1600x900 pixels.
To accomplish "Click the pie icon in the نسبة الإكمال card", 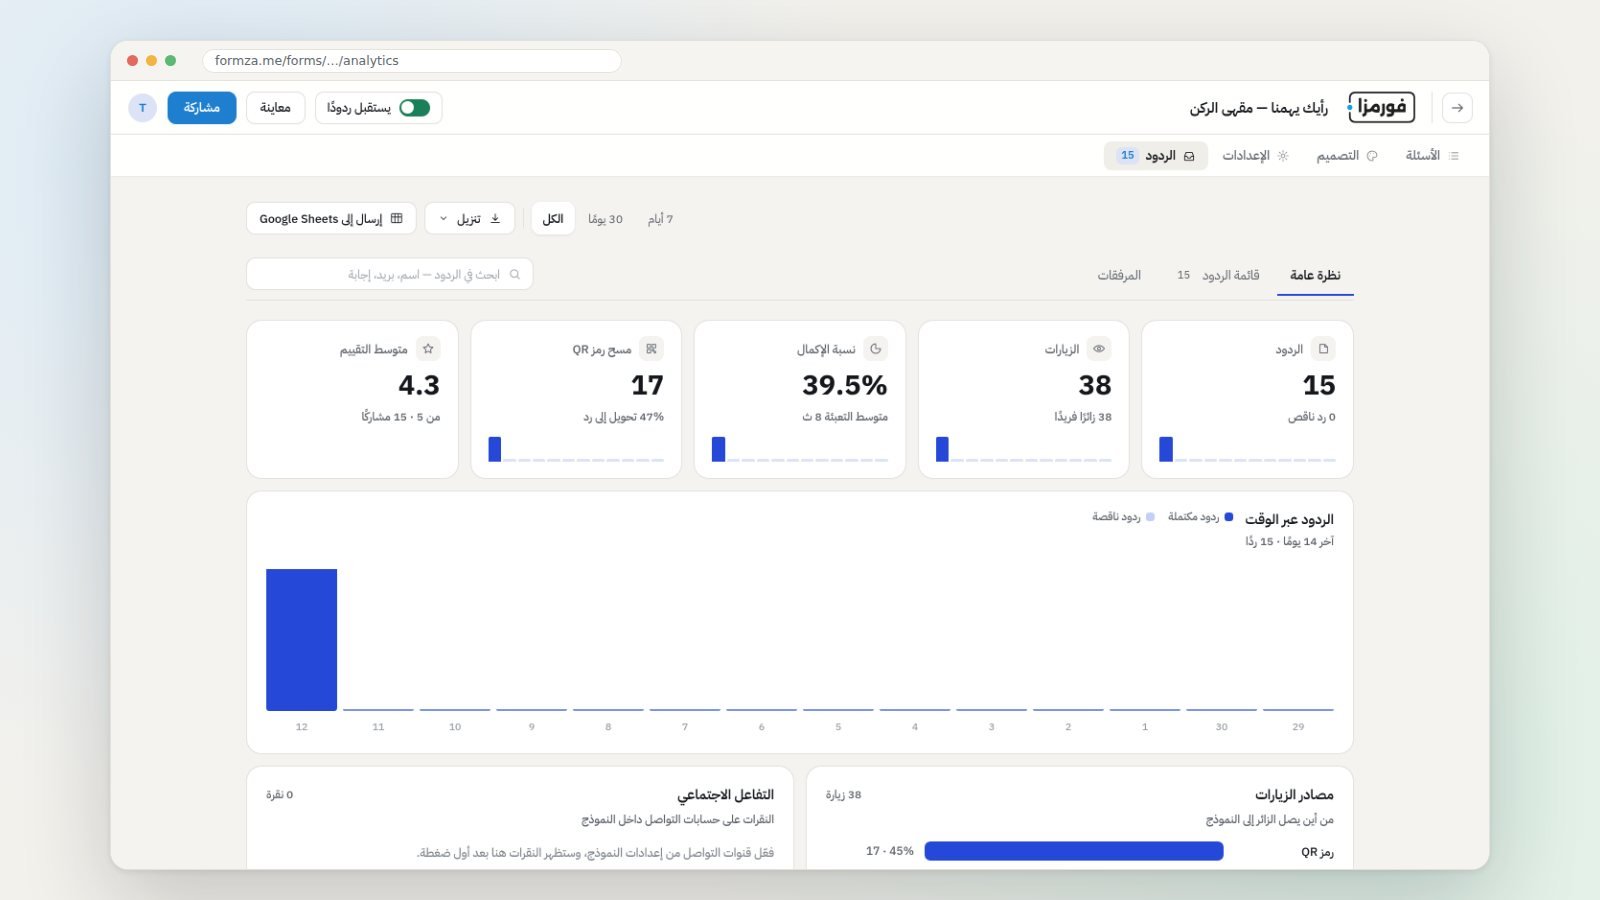I will (x=875, y=349).
